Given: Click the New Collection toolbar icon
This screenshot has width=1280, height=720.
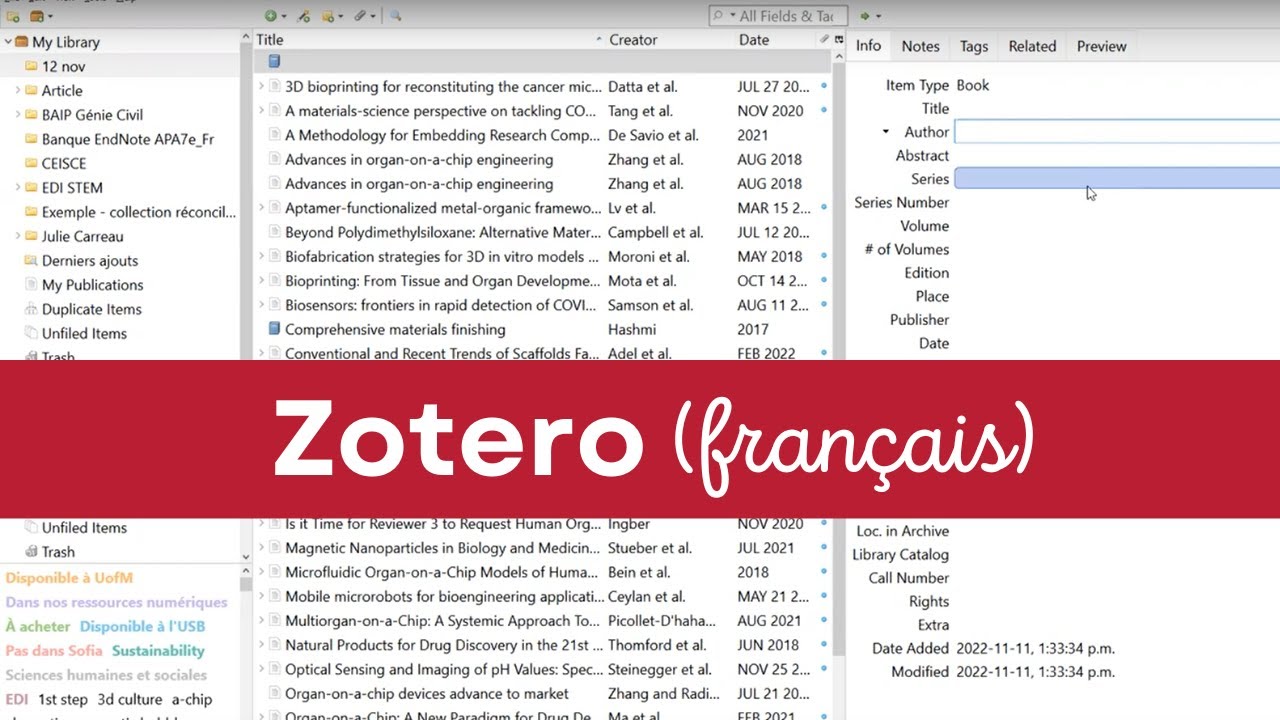Looking at the screenshot, I should pos(13,16).
